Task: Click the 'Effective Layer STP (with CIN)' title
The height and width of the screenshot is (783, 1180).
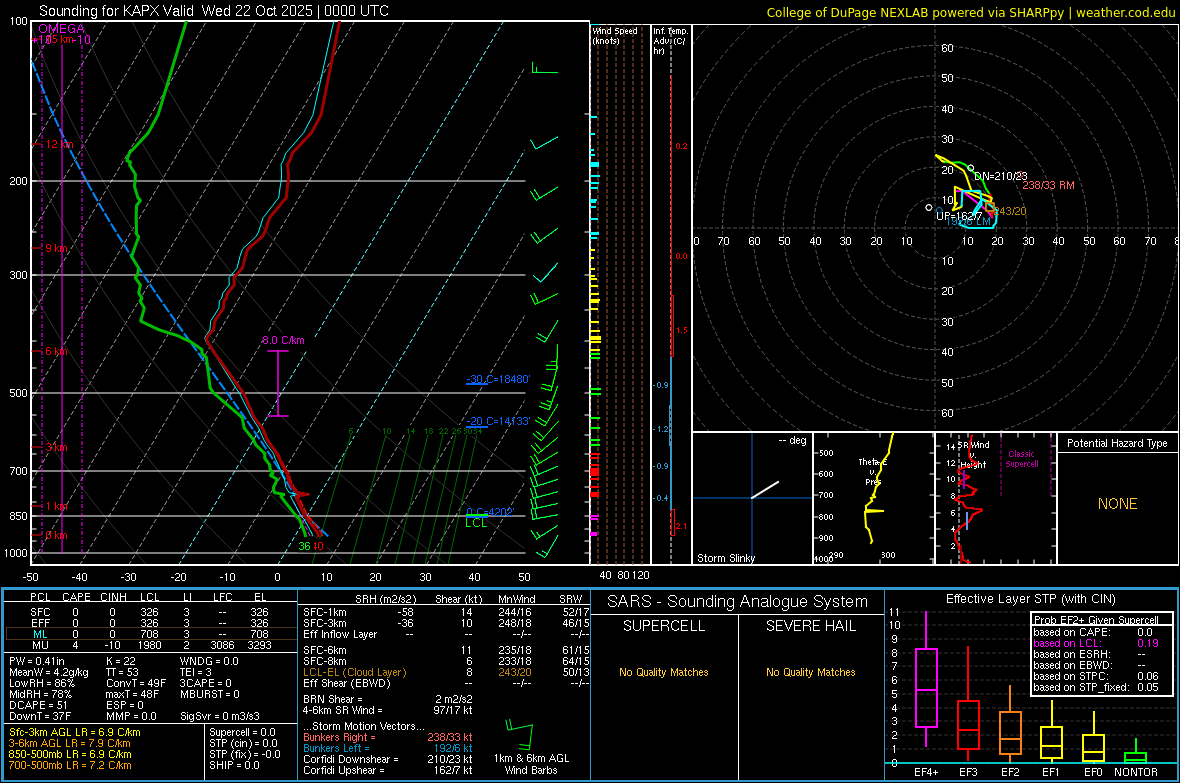Action: (1030, 599)
